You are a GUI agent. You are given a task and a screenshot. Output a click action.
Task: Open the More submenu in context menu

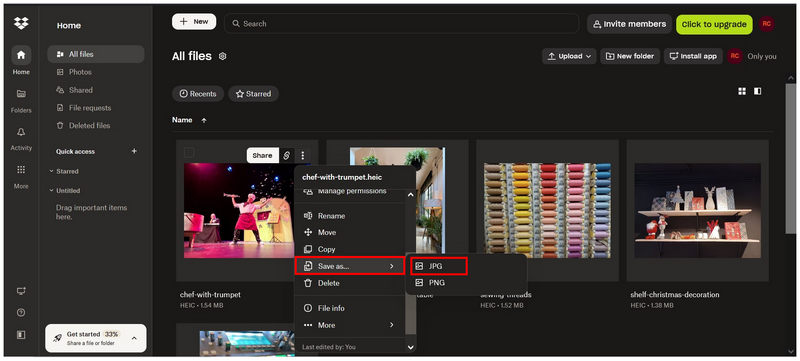[x=350, y=325]
